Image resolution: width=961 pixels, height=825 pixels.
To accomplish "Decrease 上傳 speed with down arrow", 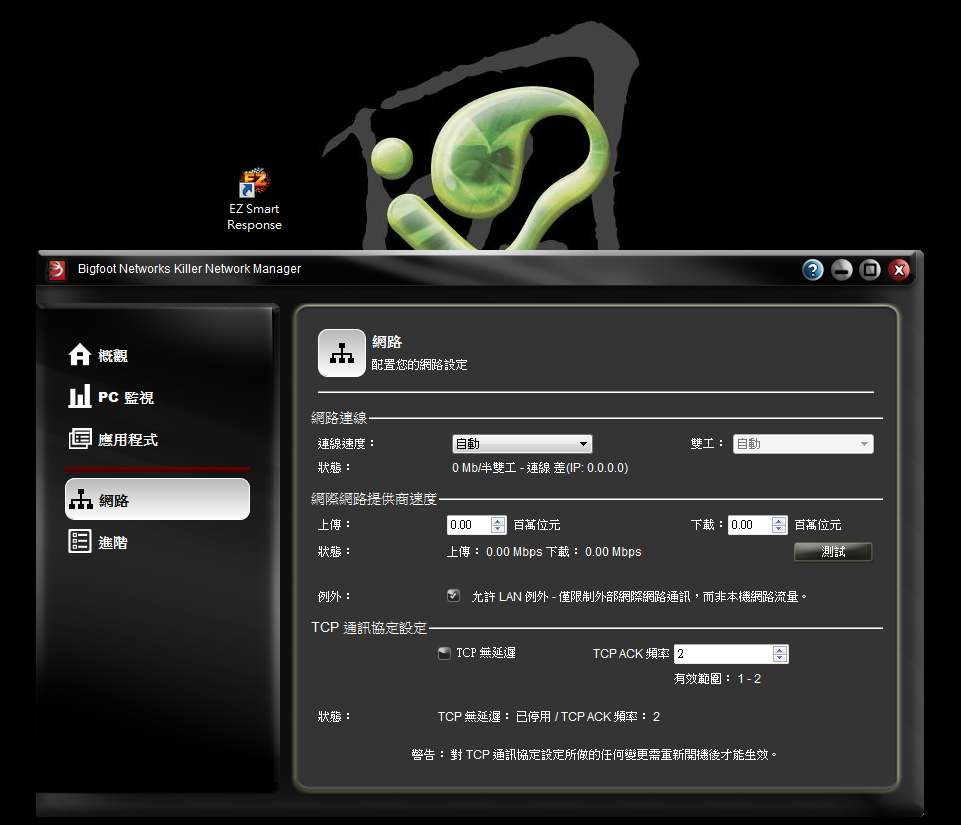I will point(498,529).
